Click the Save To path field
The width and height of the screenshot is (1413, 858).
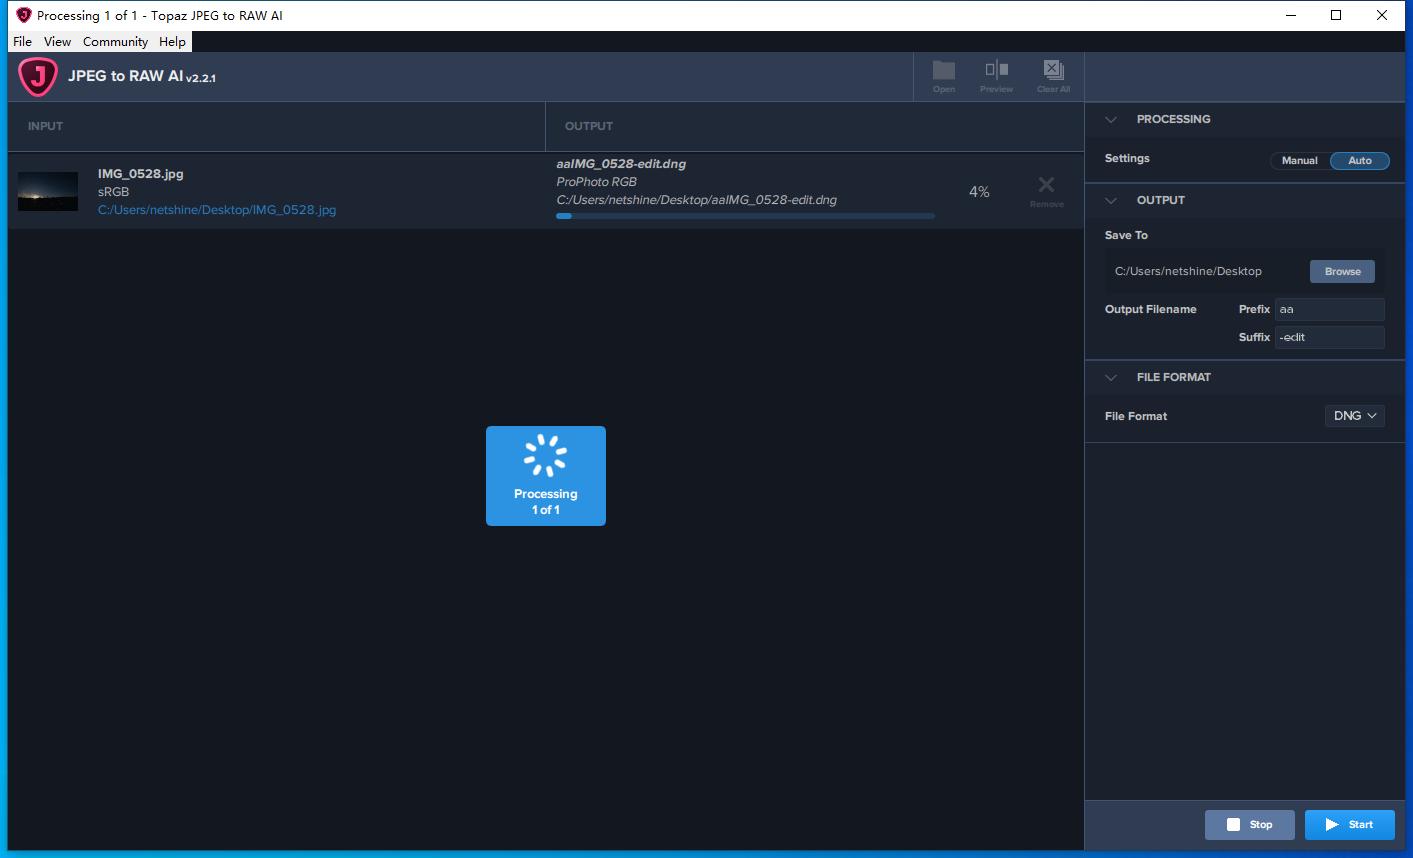(x=1207, y=271)
